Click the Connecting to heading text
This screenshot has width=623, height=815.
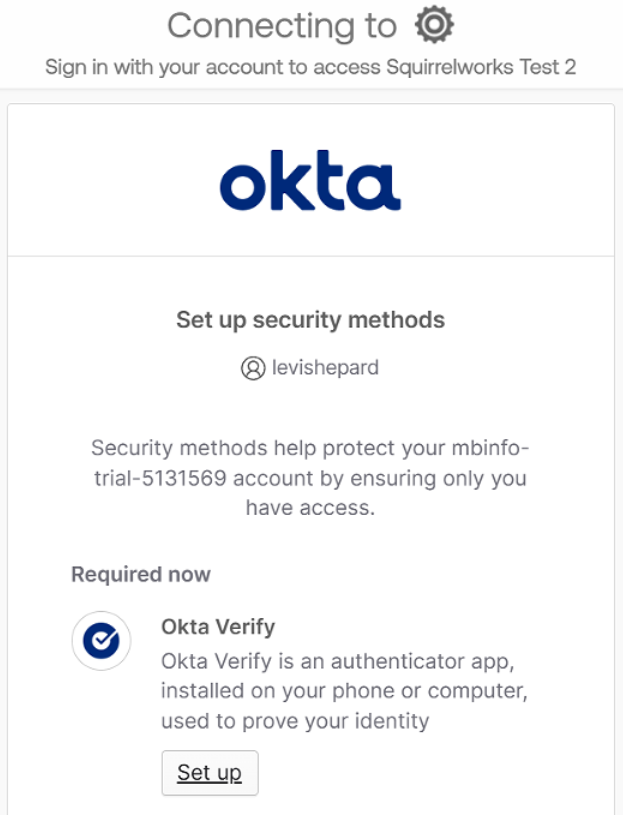tap(282, 26)
